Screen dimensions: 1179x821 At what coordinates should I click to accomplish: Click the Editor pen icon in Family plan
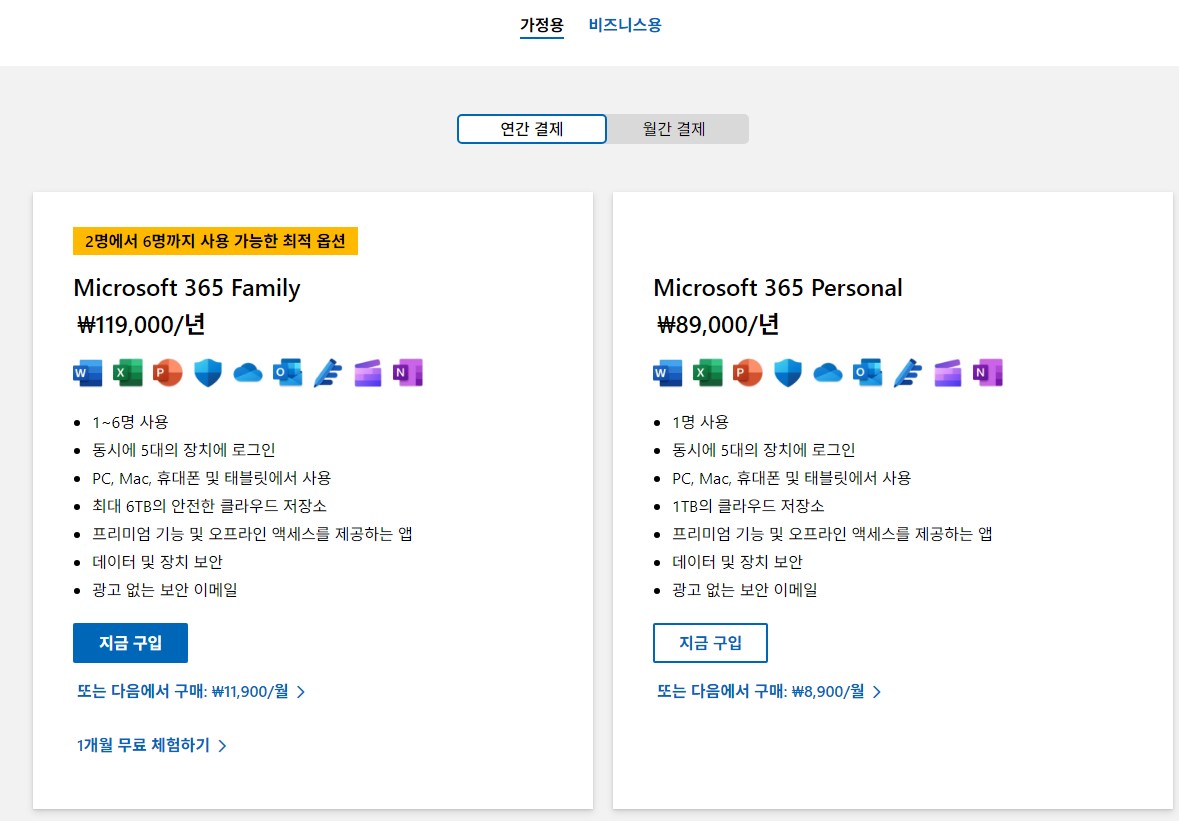(x=328, y=373)
